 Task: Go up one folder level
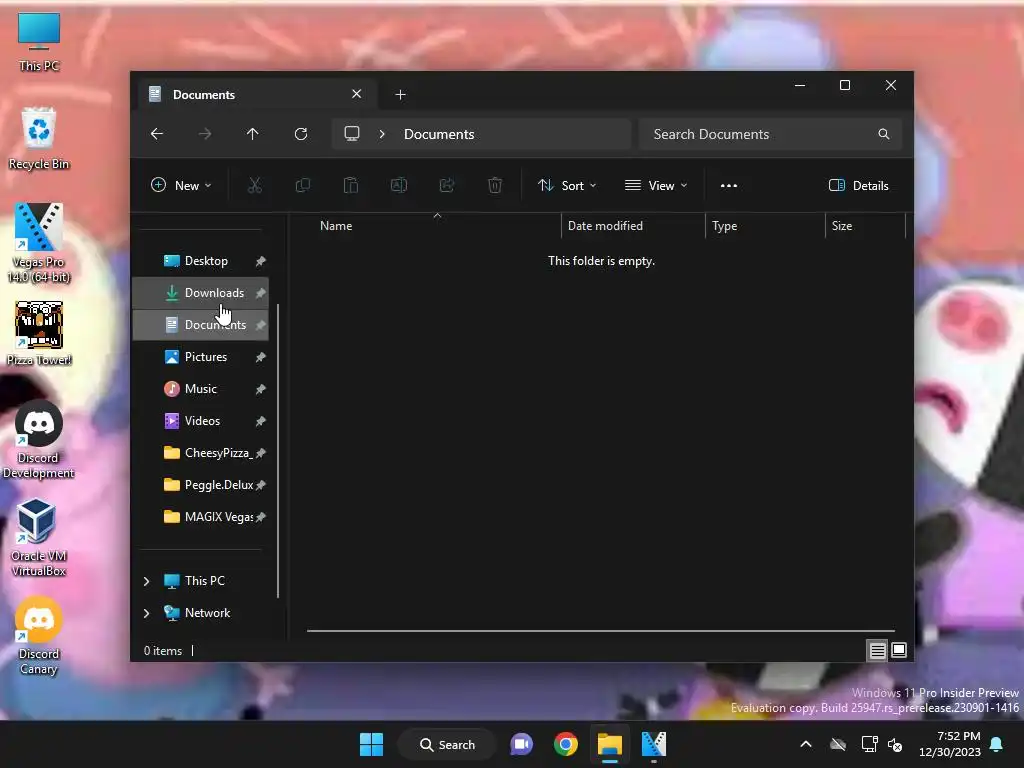click(x=253, y=134)
